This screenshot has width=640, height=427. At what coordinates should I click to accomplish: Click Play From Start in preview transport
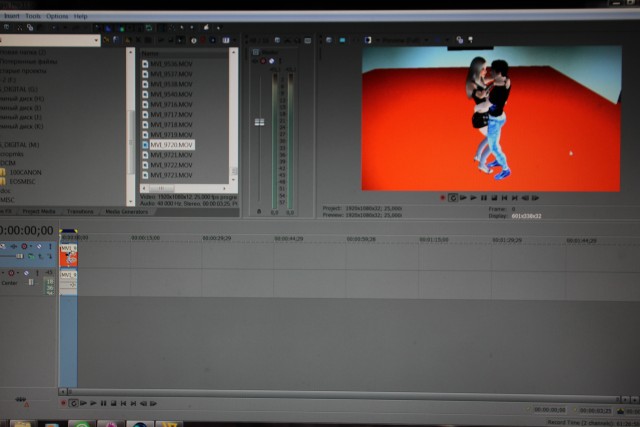[x=463, y=198]
